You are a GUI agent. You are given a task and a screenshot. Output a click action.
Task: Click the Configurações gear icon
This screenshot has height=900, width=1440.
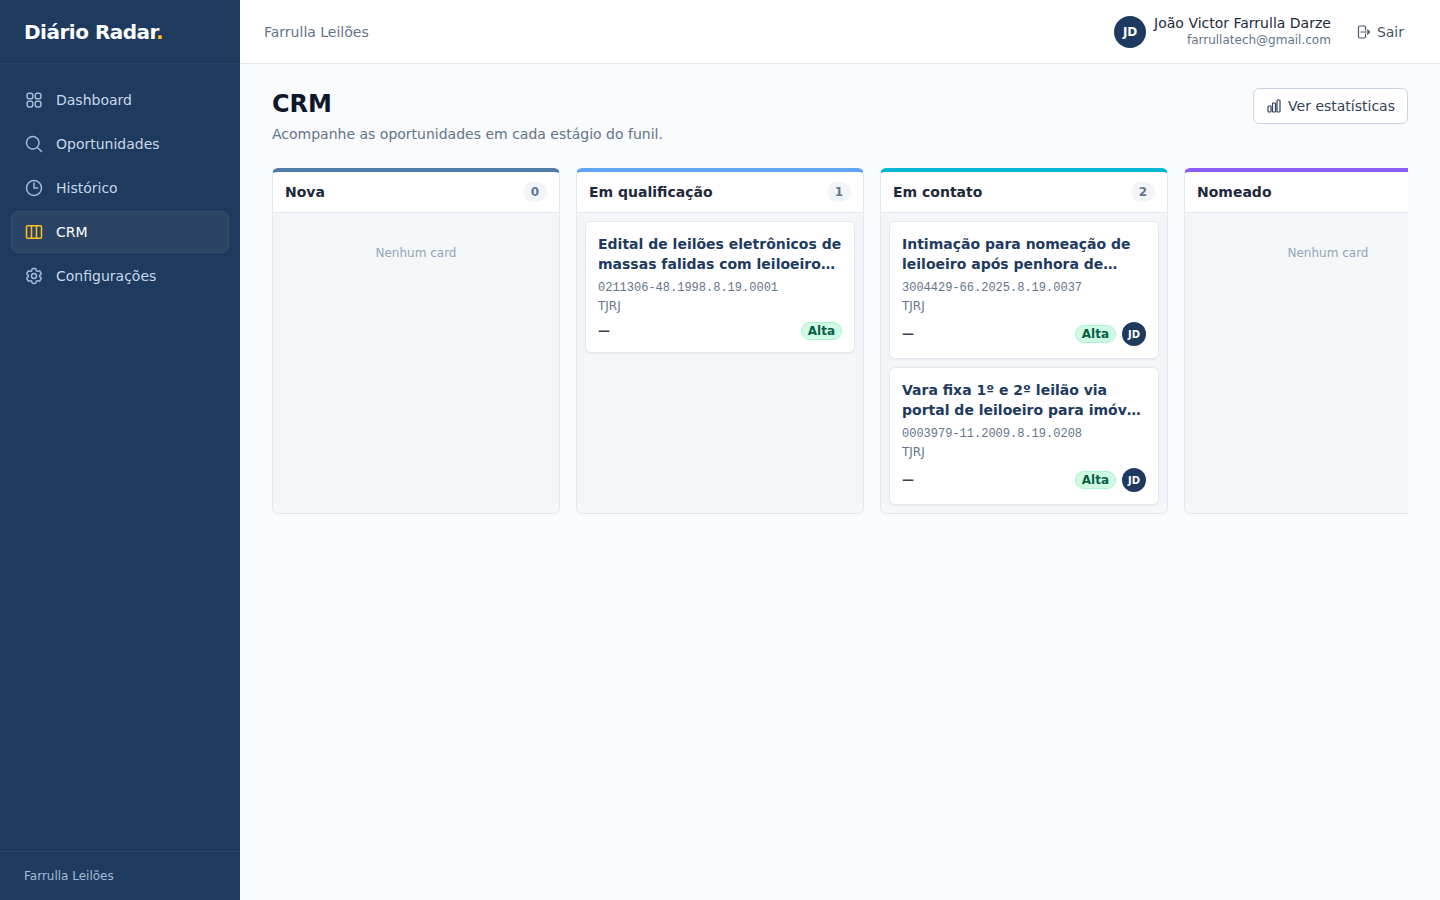coord(34,276)
